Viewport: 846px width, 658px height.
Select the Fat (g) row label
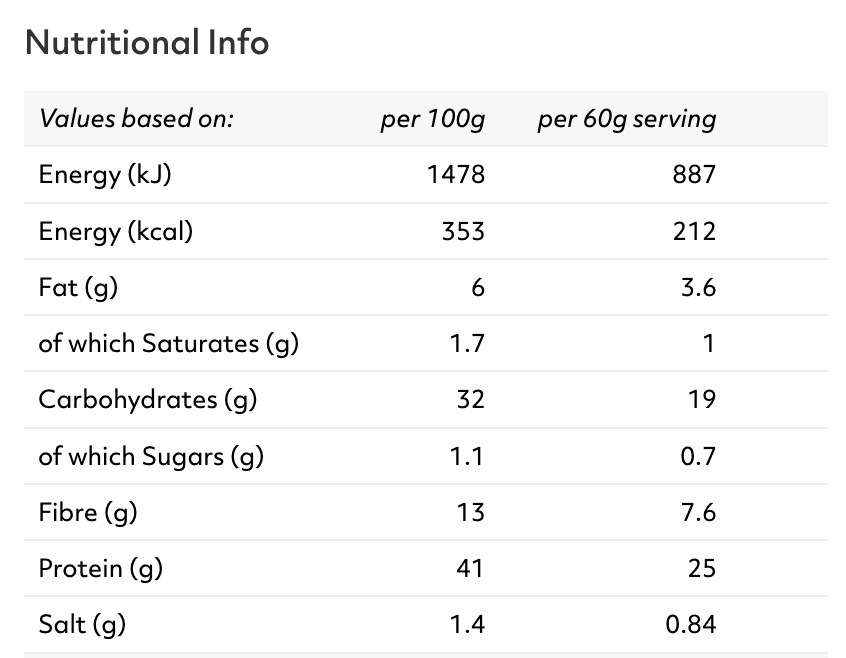click(x=78, y=288)
